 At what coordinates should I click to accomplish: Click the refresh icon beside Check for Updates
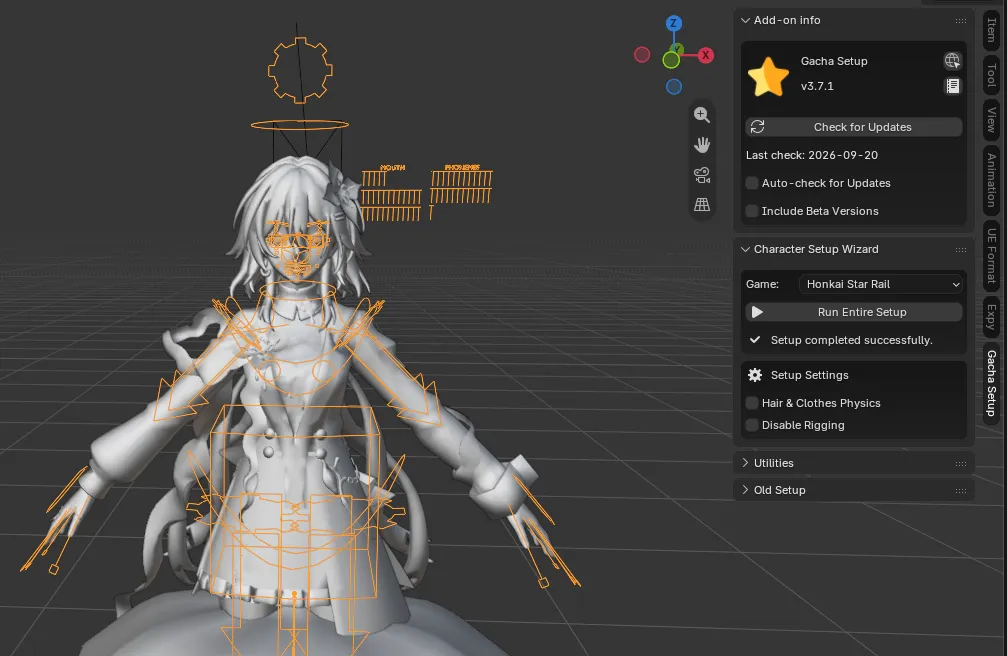click(757, 127)
